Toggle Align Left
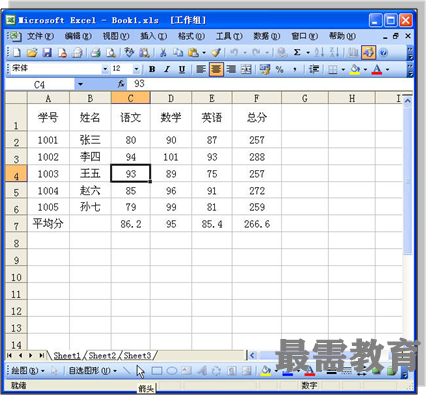 [201, 69]
